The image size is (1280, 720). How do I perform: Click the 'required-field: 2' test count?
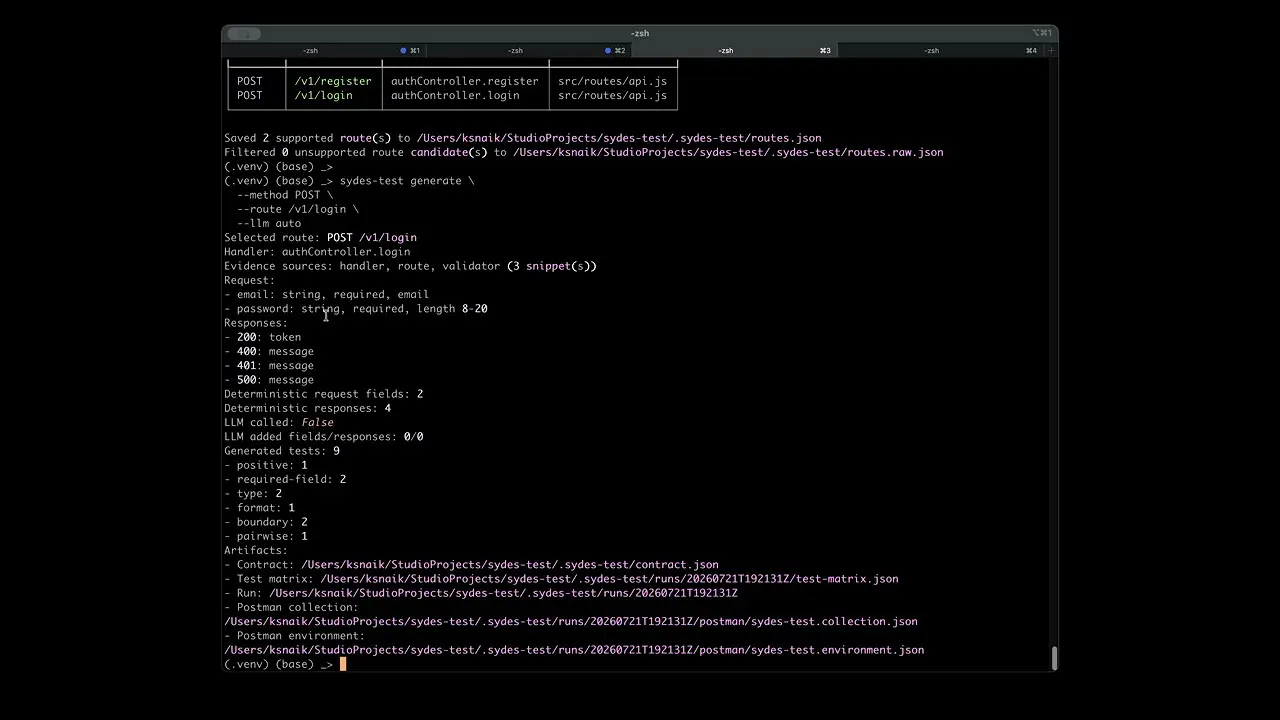tap(285, 479)
